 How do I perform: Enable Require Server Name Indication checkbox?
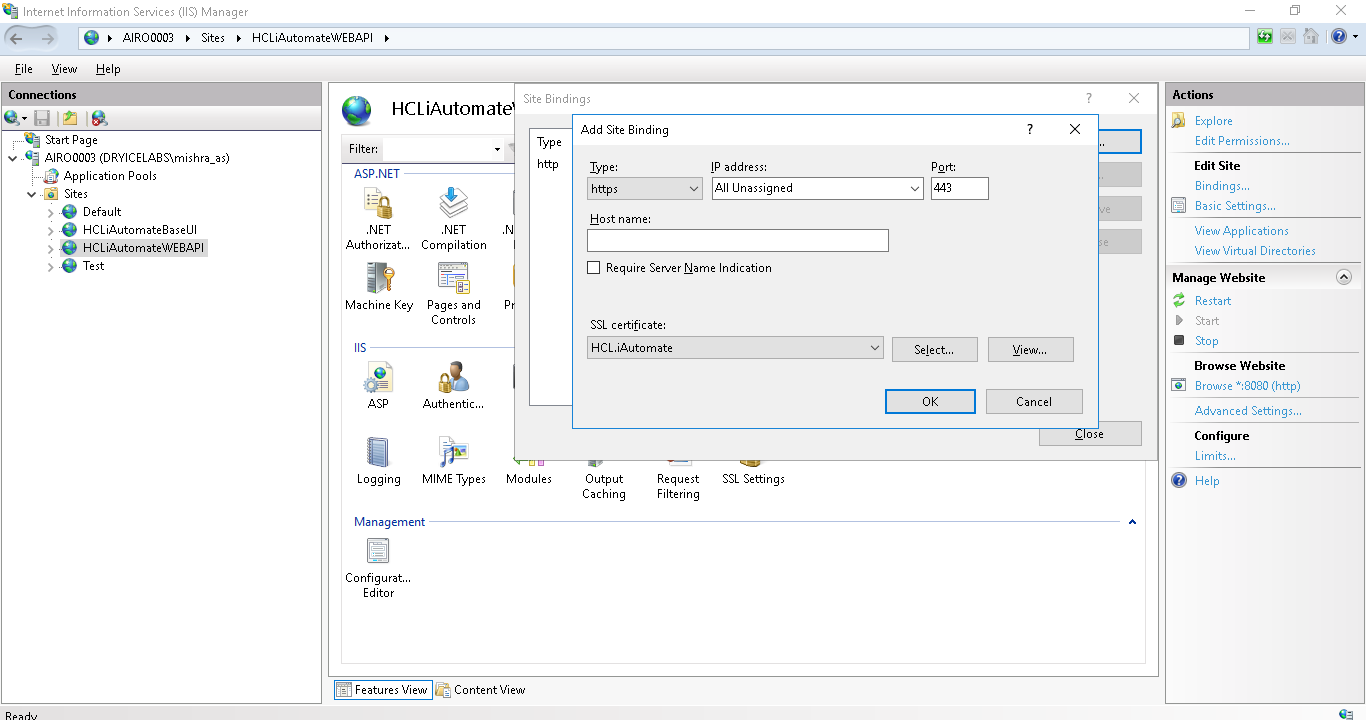pyautogui.click(x=594, y=268)
